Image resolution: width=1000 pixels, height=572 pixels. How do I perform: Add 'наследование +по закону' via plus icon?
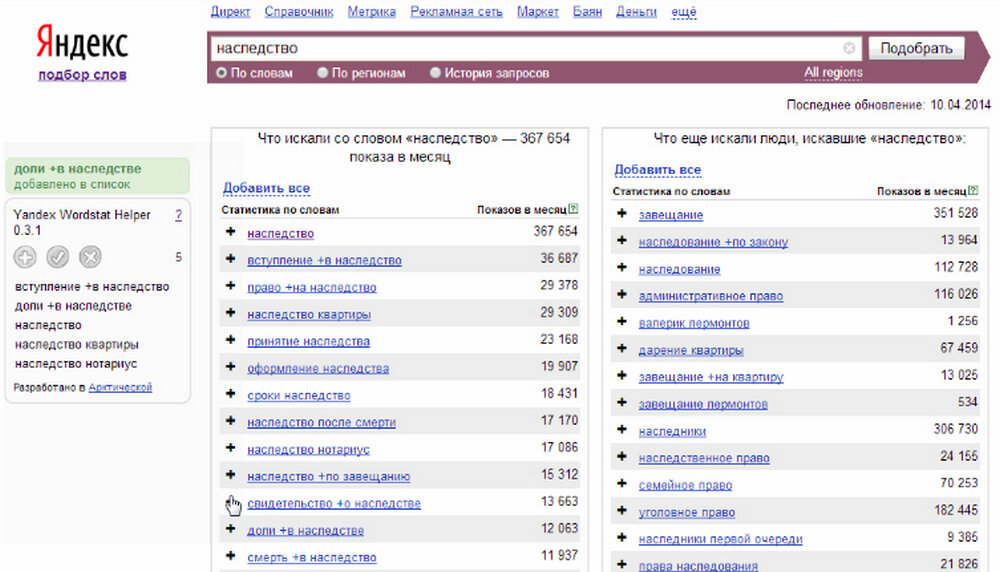point(622,240)
